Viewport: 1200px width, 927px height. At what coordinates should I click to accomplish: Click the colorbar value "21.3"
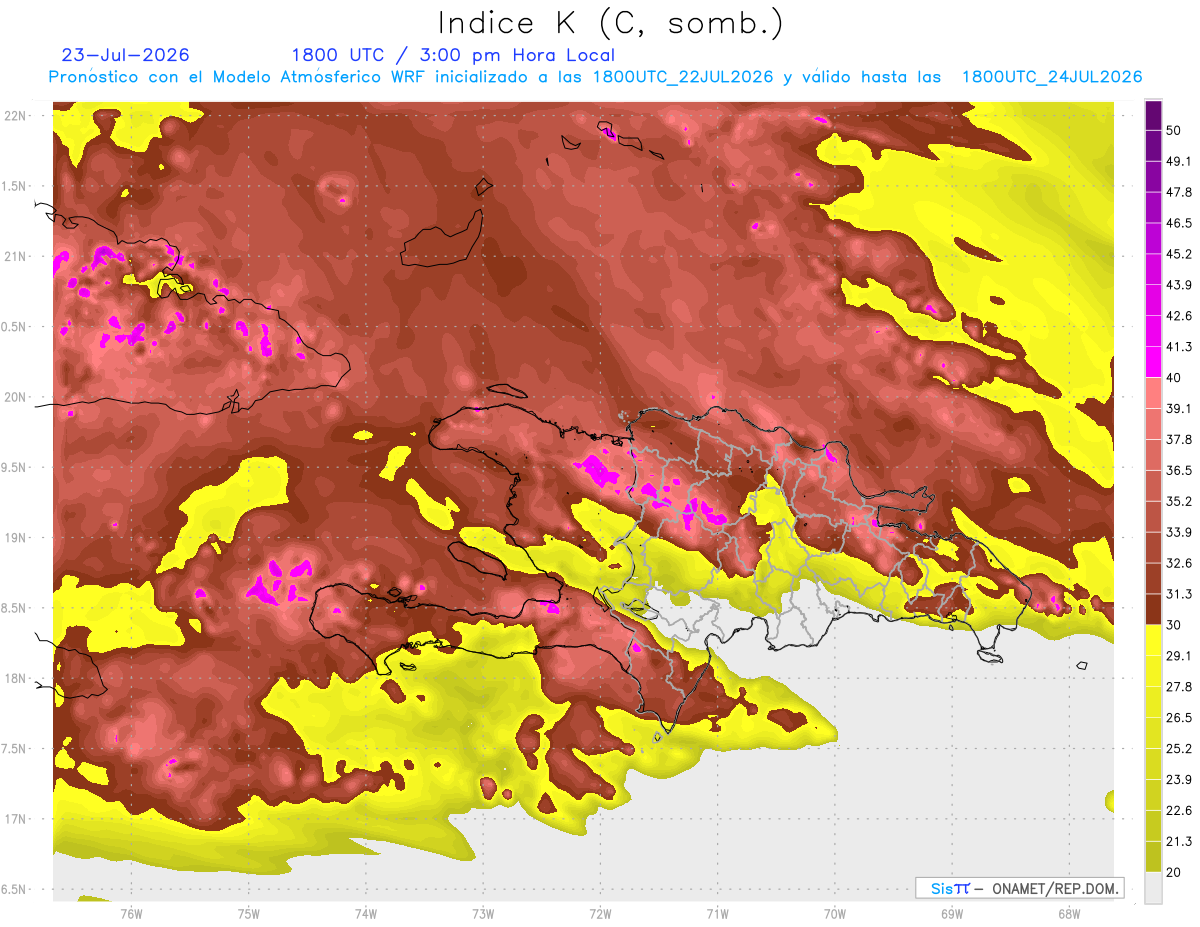point(1179,842)
